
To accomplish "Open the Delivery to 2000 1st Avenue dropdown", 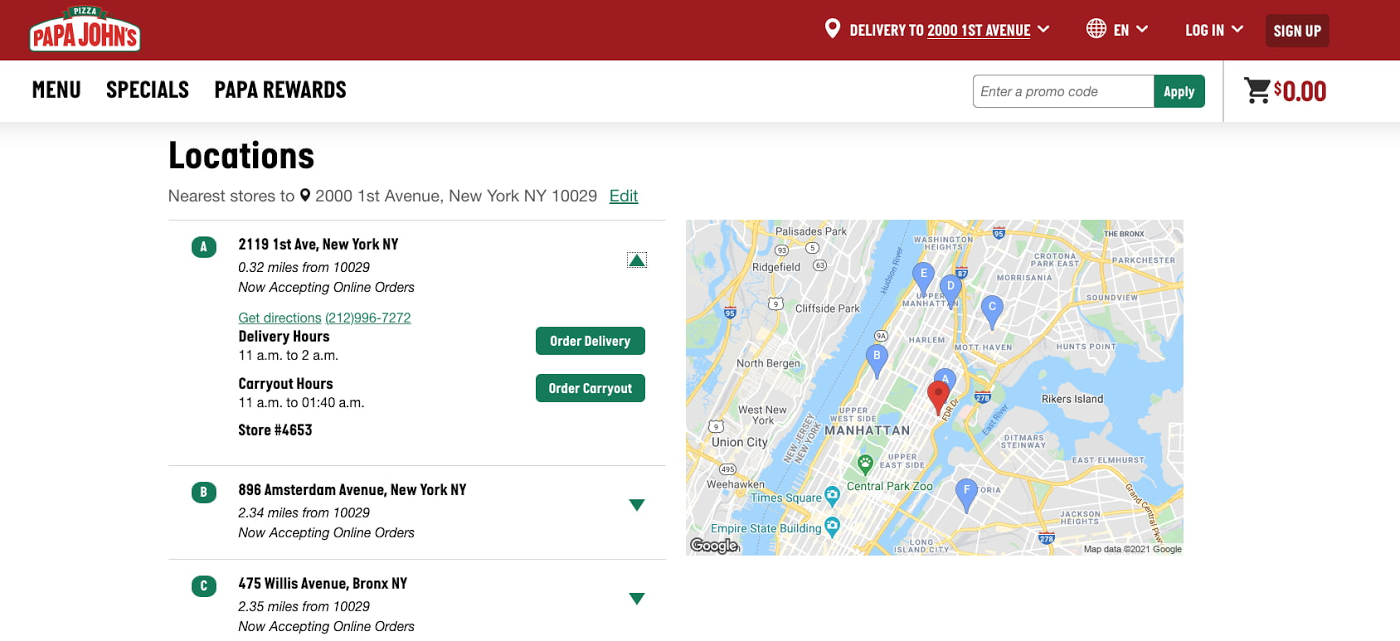I will click(x=938, y=30).
